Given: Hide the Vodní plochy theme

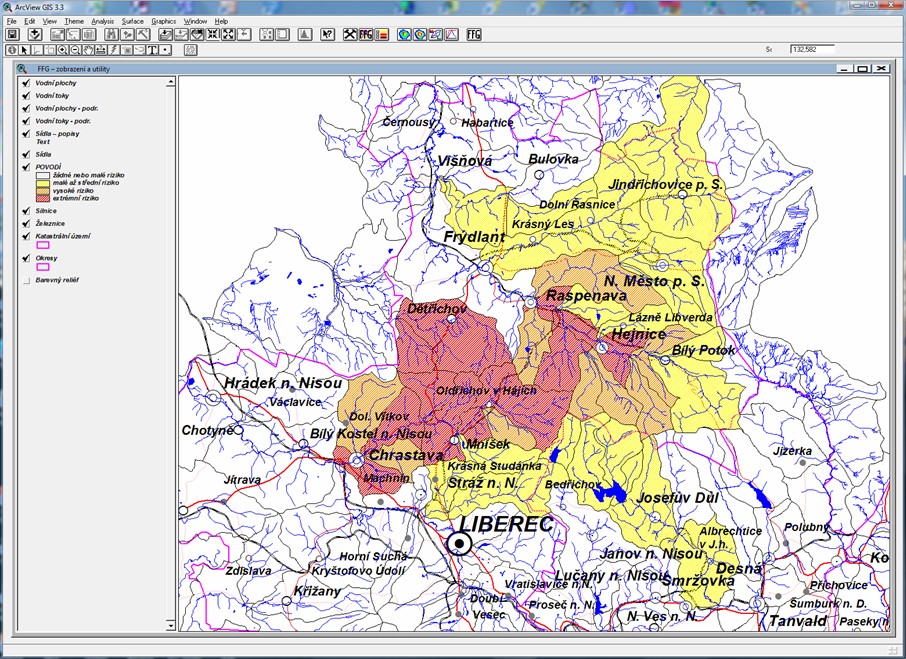Looking at the screenshot, I should point(25,83).
